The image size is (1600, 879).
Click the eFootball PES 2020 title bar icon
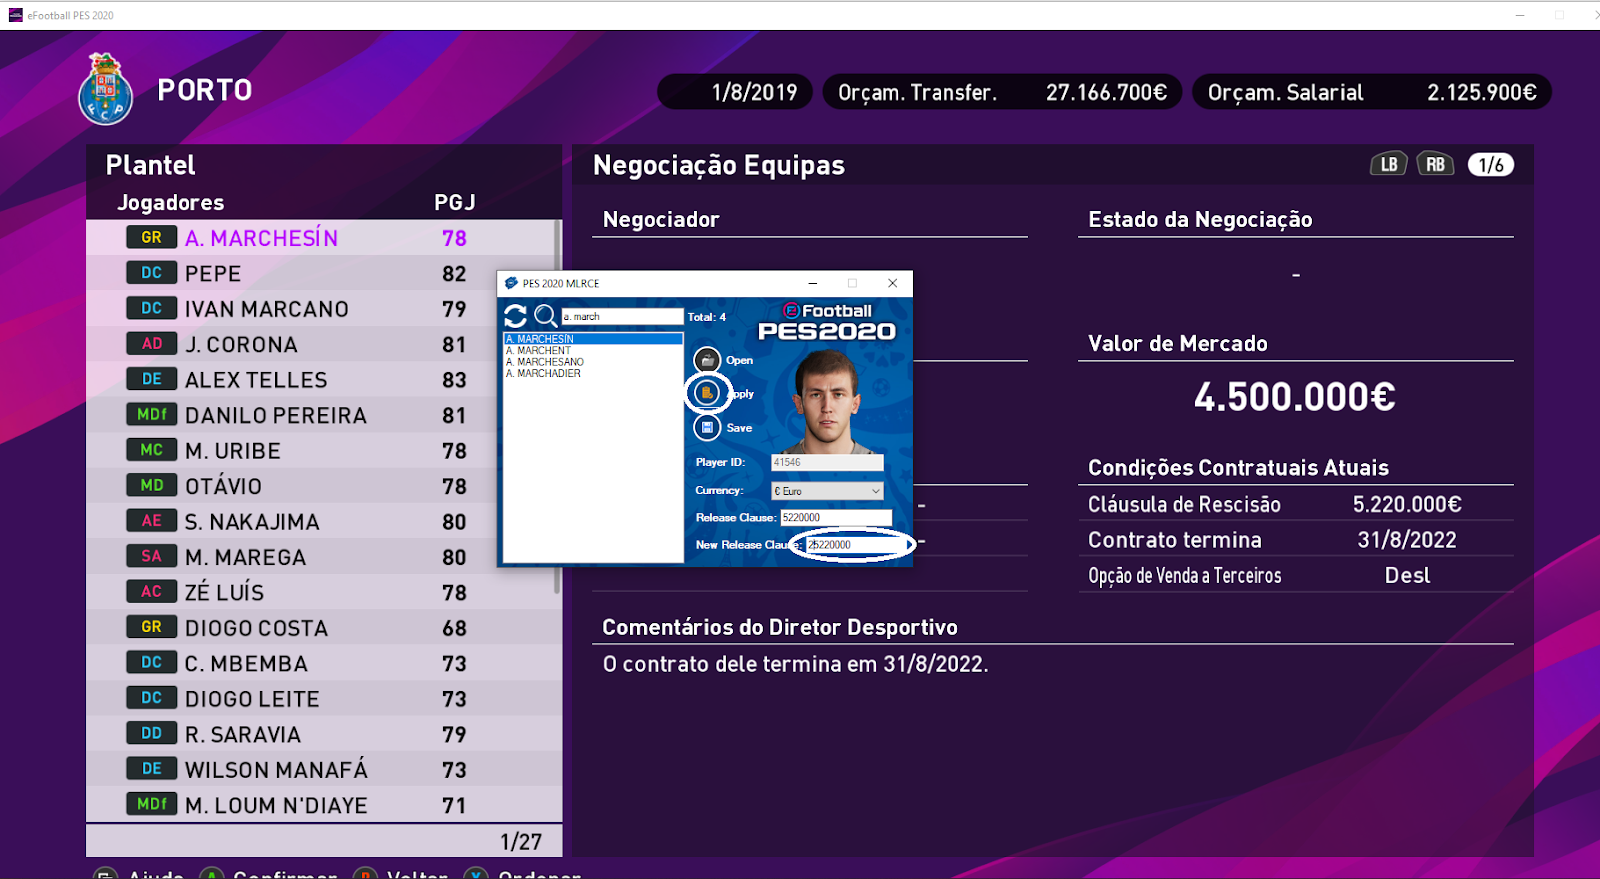point(15,15)
